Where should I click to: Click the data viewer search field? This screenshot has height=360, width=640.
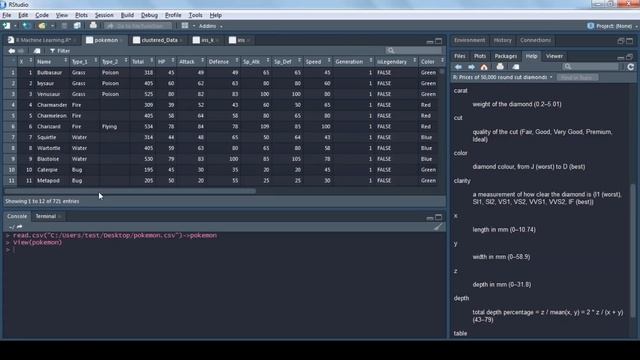414,51
